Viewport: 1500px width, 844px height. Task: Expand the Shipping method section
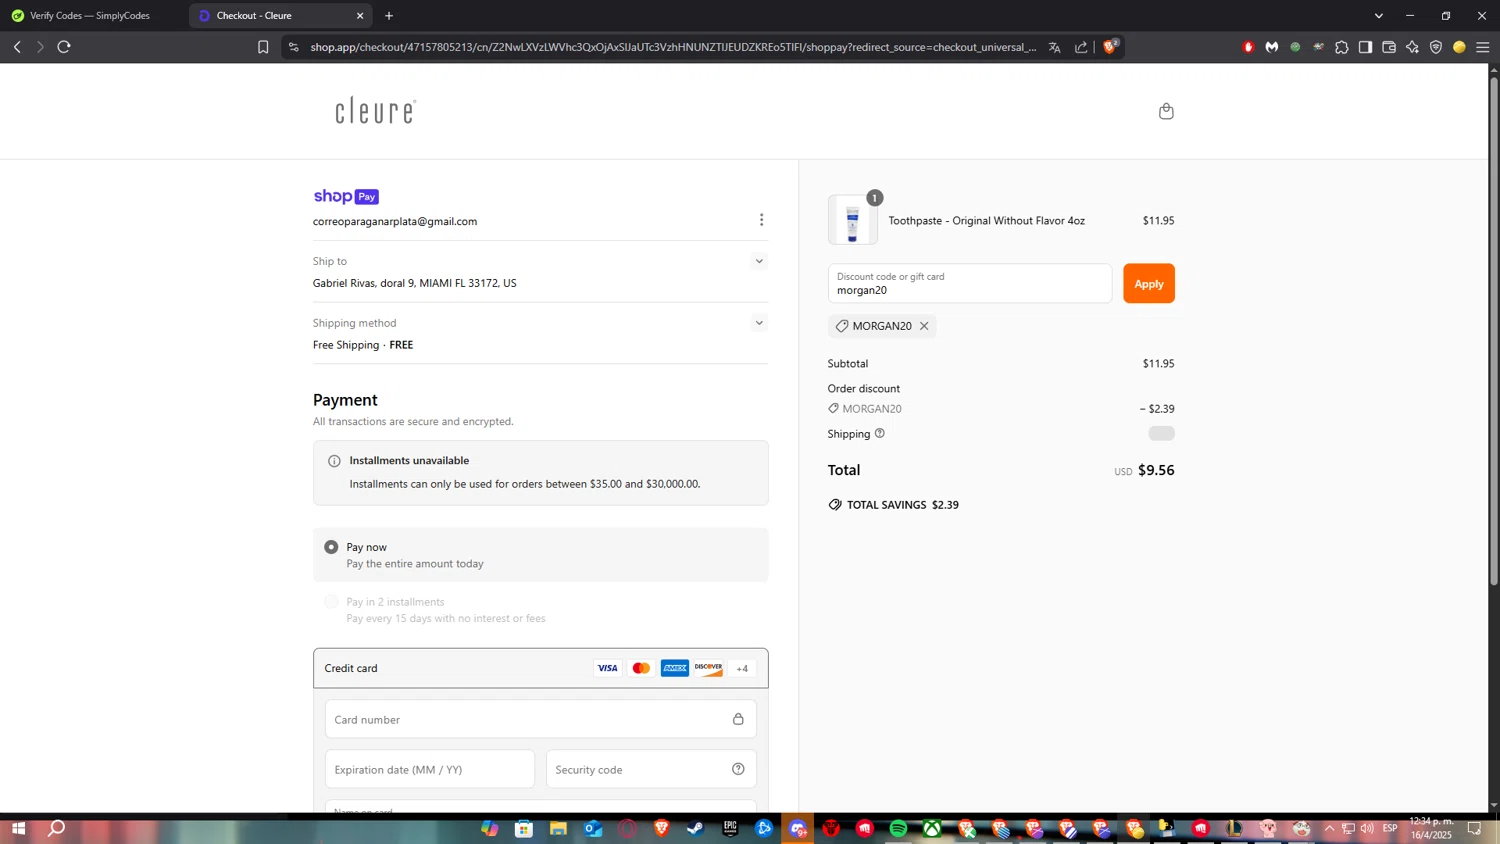click(759, 323)
